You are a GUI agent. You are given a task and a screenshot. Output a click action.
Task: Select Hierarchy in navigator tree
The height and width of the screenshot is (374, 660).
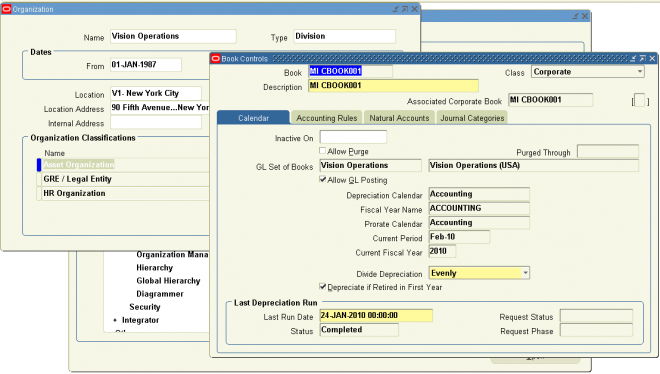click(154, 268)
